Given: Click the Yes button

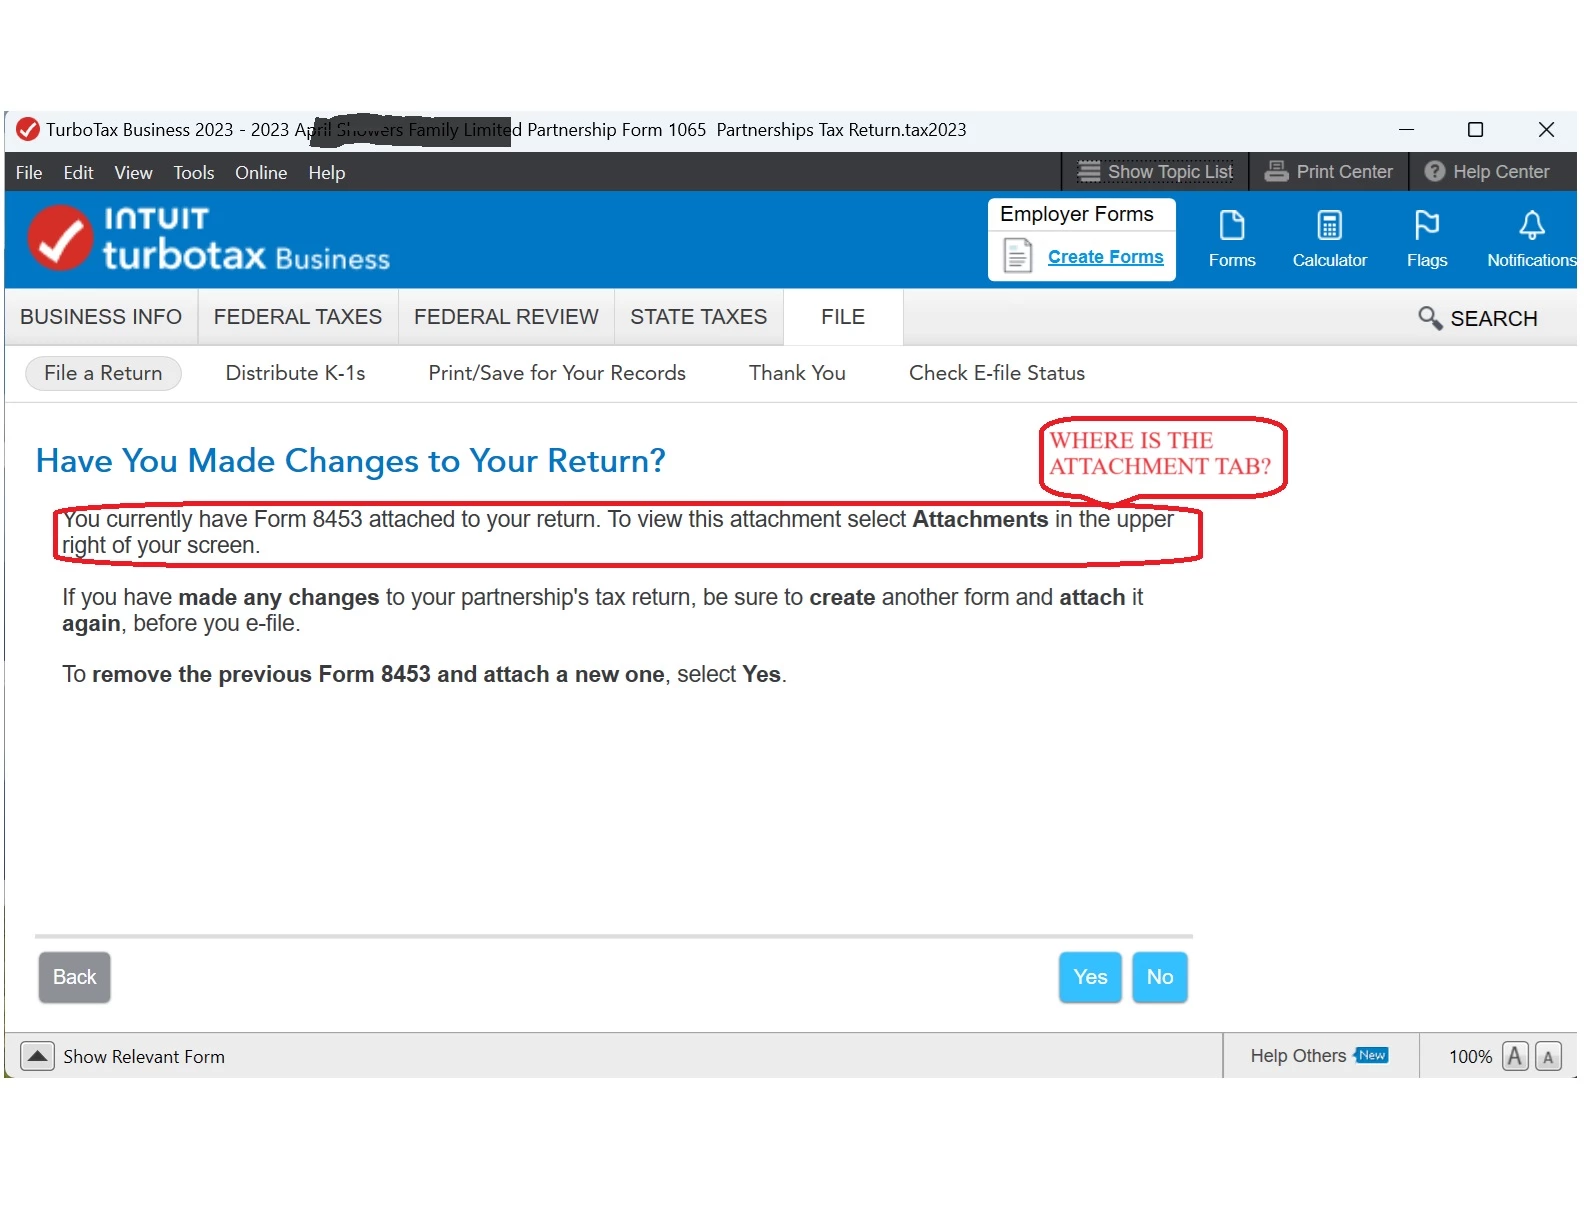Looking at the screenshot, I should coord(1090,977).
